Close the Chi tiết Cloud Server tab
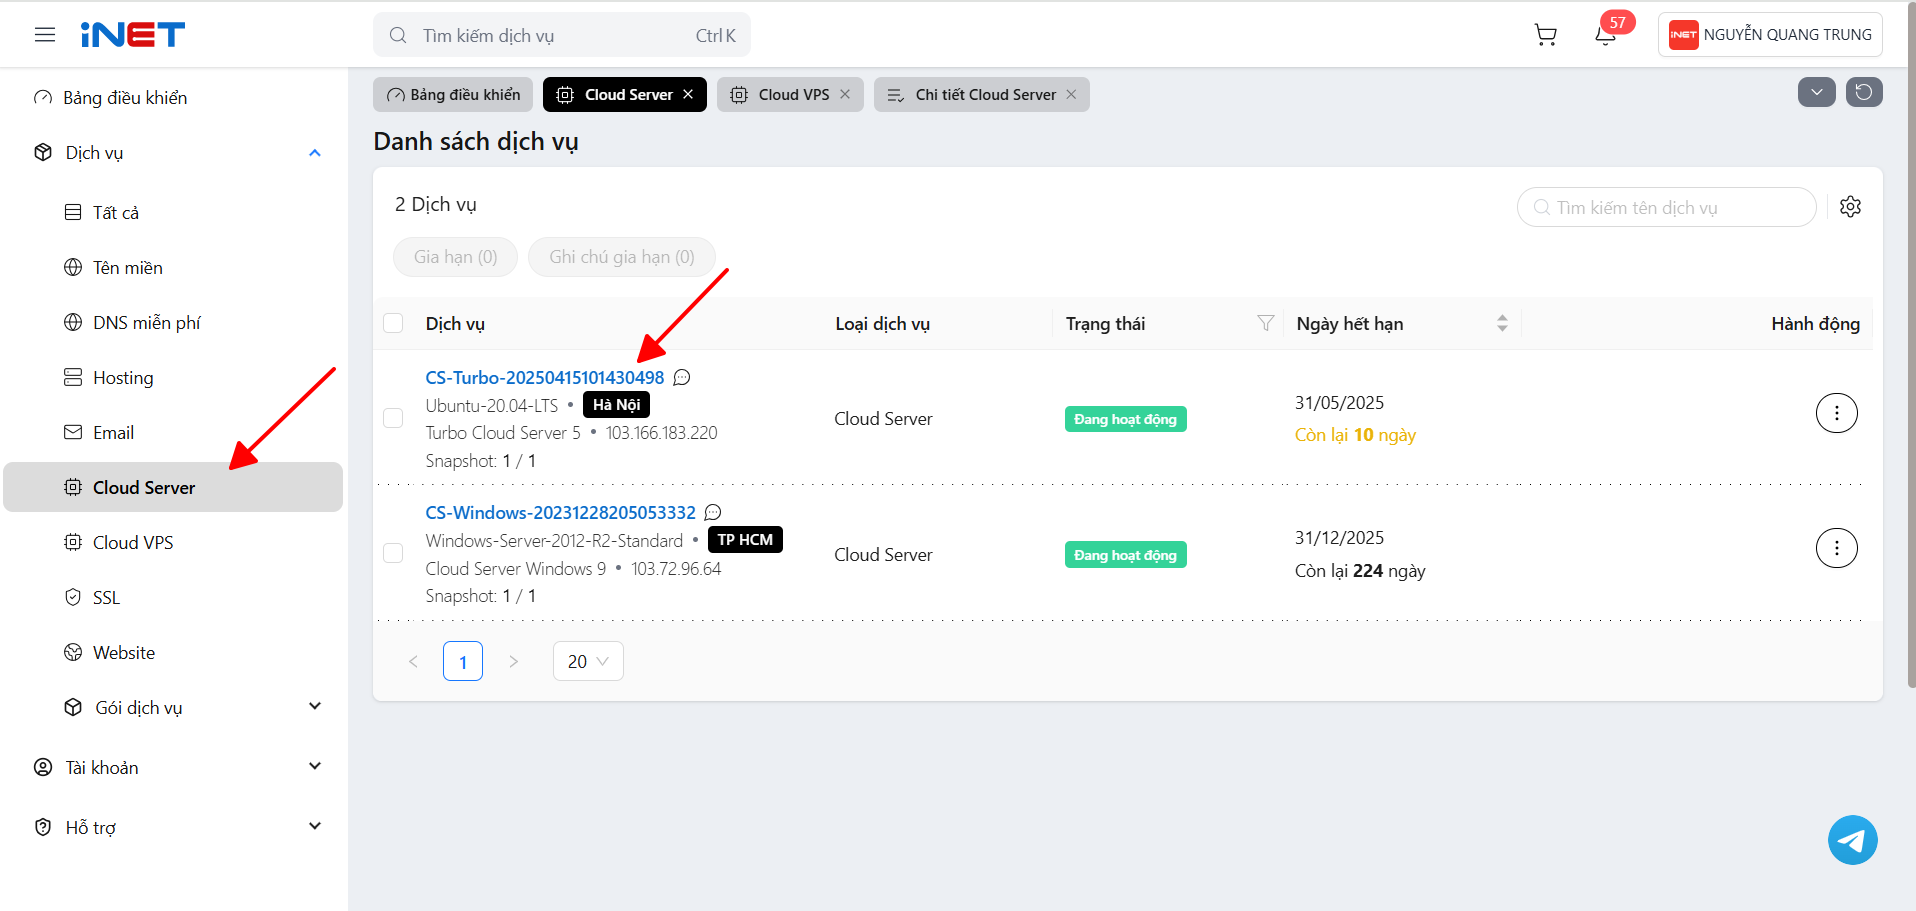Viewport: 1916px width, 911px height. click(1071, 94)
